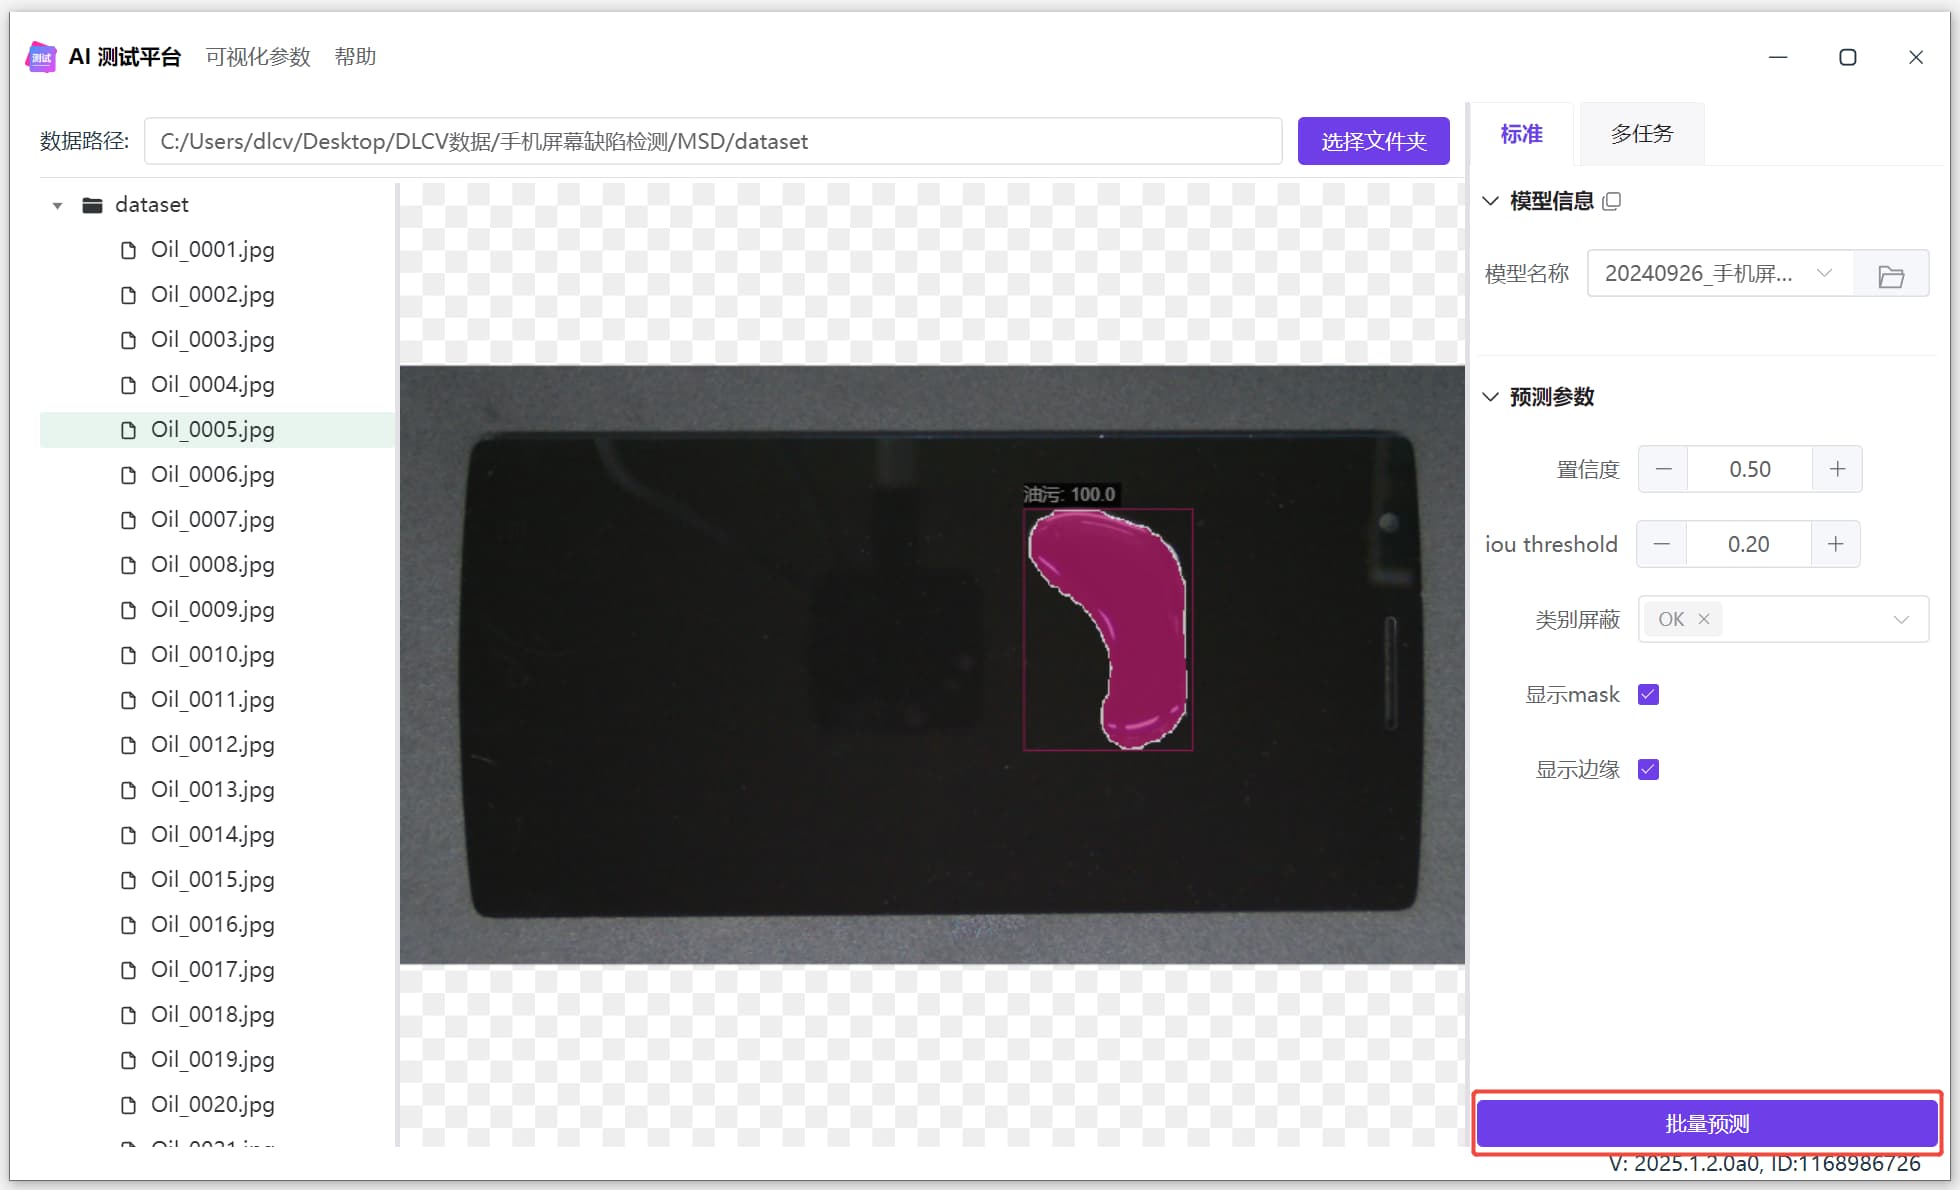Select Oil_0018.jpg in file tree
1960x1190 pixels.
212,1015
